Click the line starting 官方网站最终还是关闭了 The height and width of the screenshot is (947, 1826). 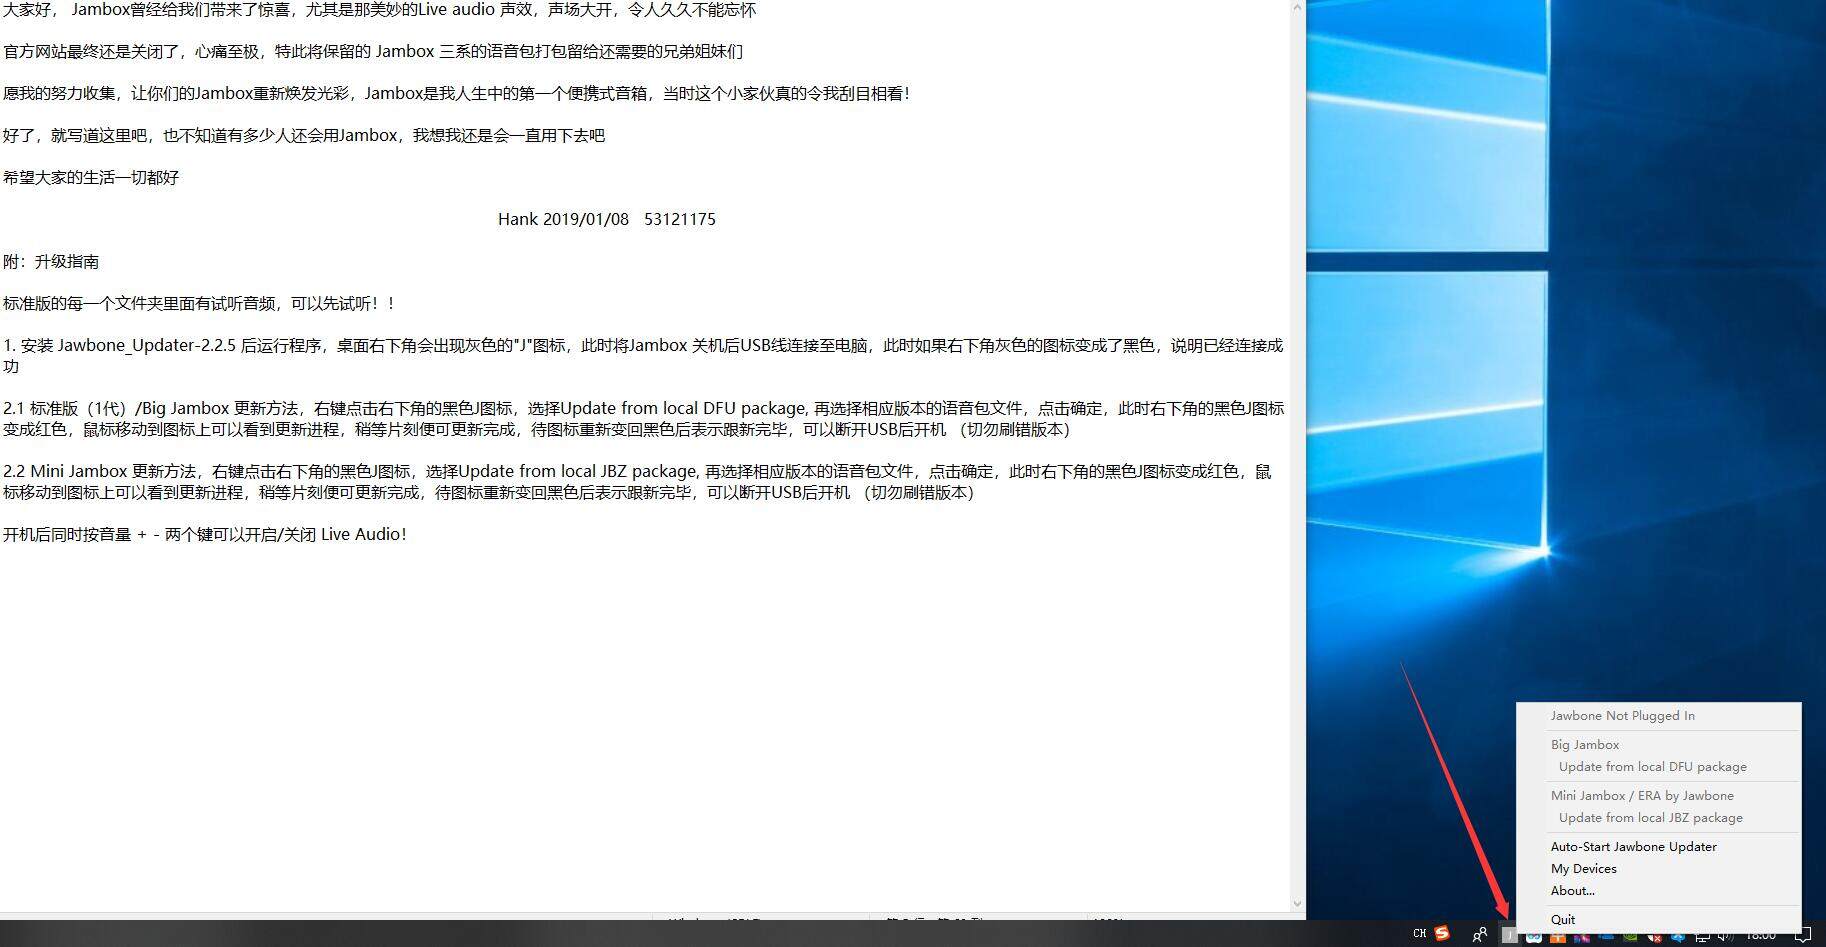(373, 52)
